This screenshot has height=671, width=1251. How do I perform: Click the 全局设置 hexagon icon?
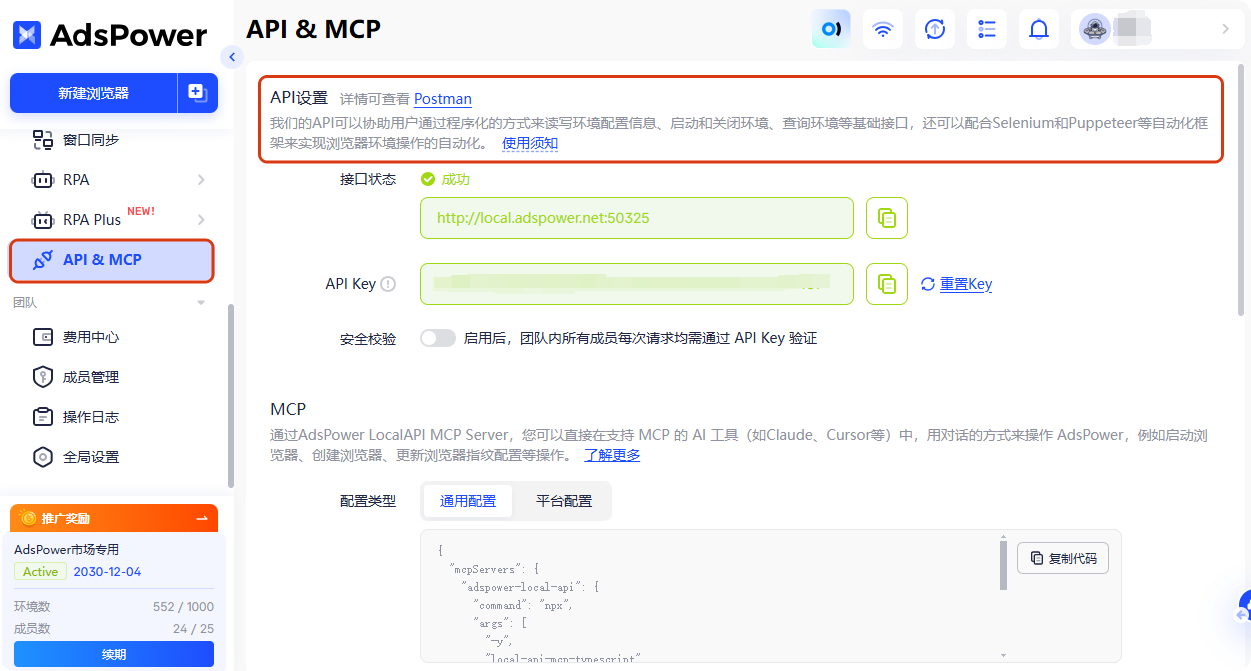coord(43,457)
